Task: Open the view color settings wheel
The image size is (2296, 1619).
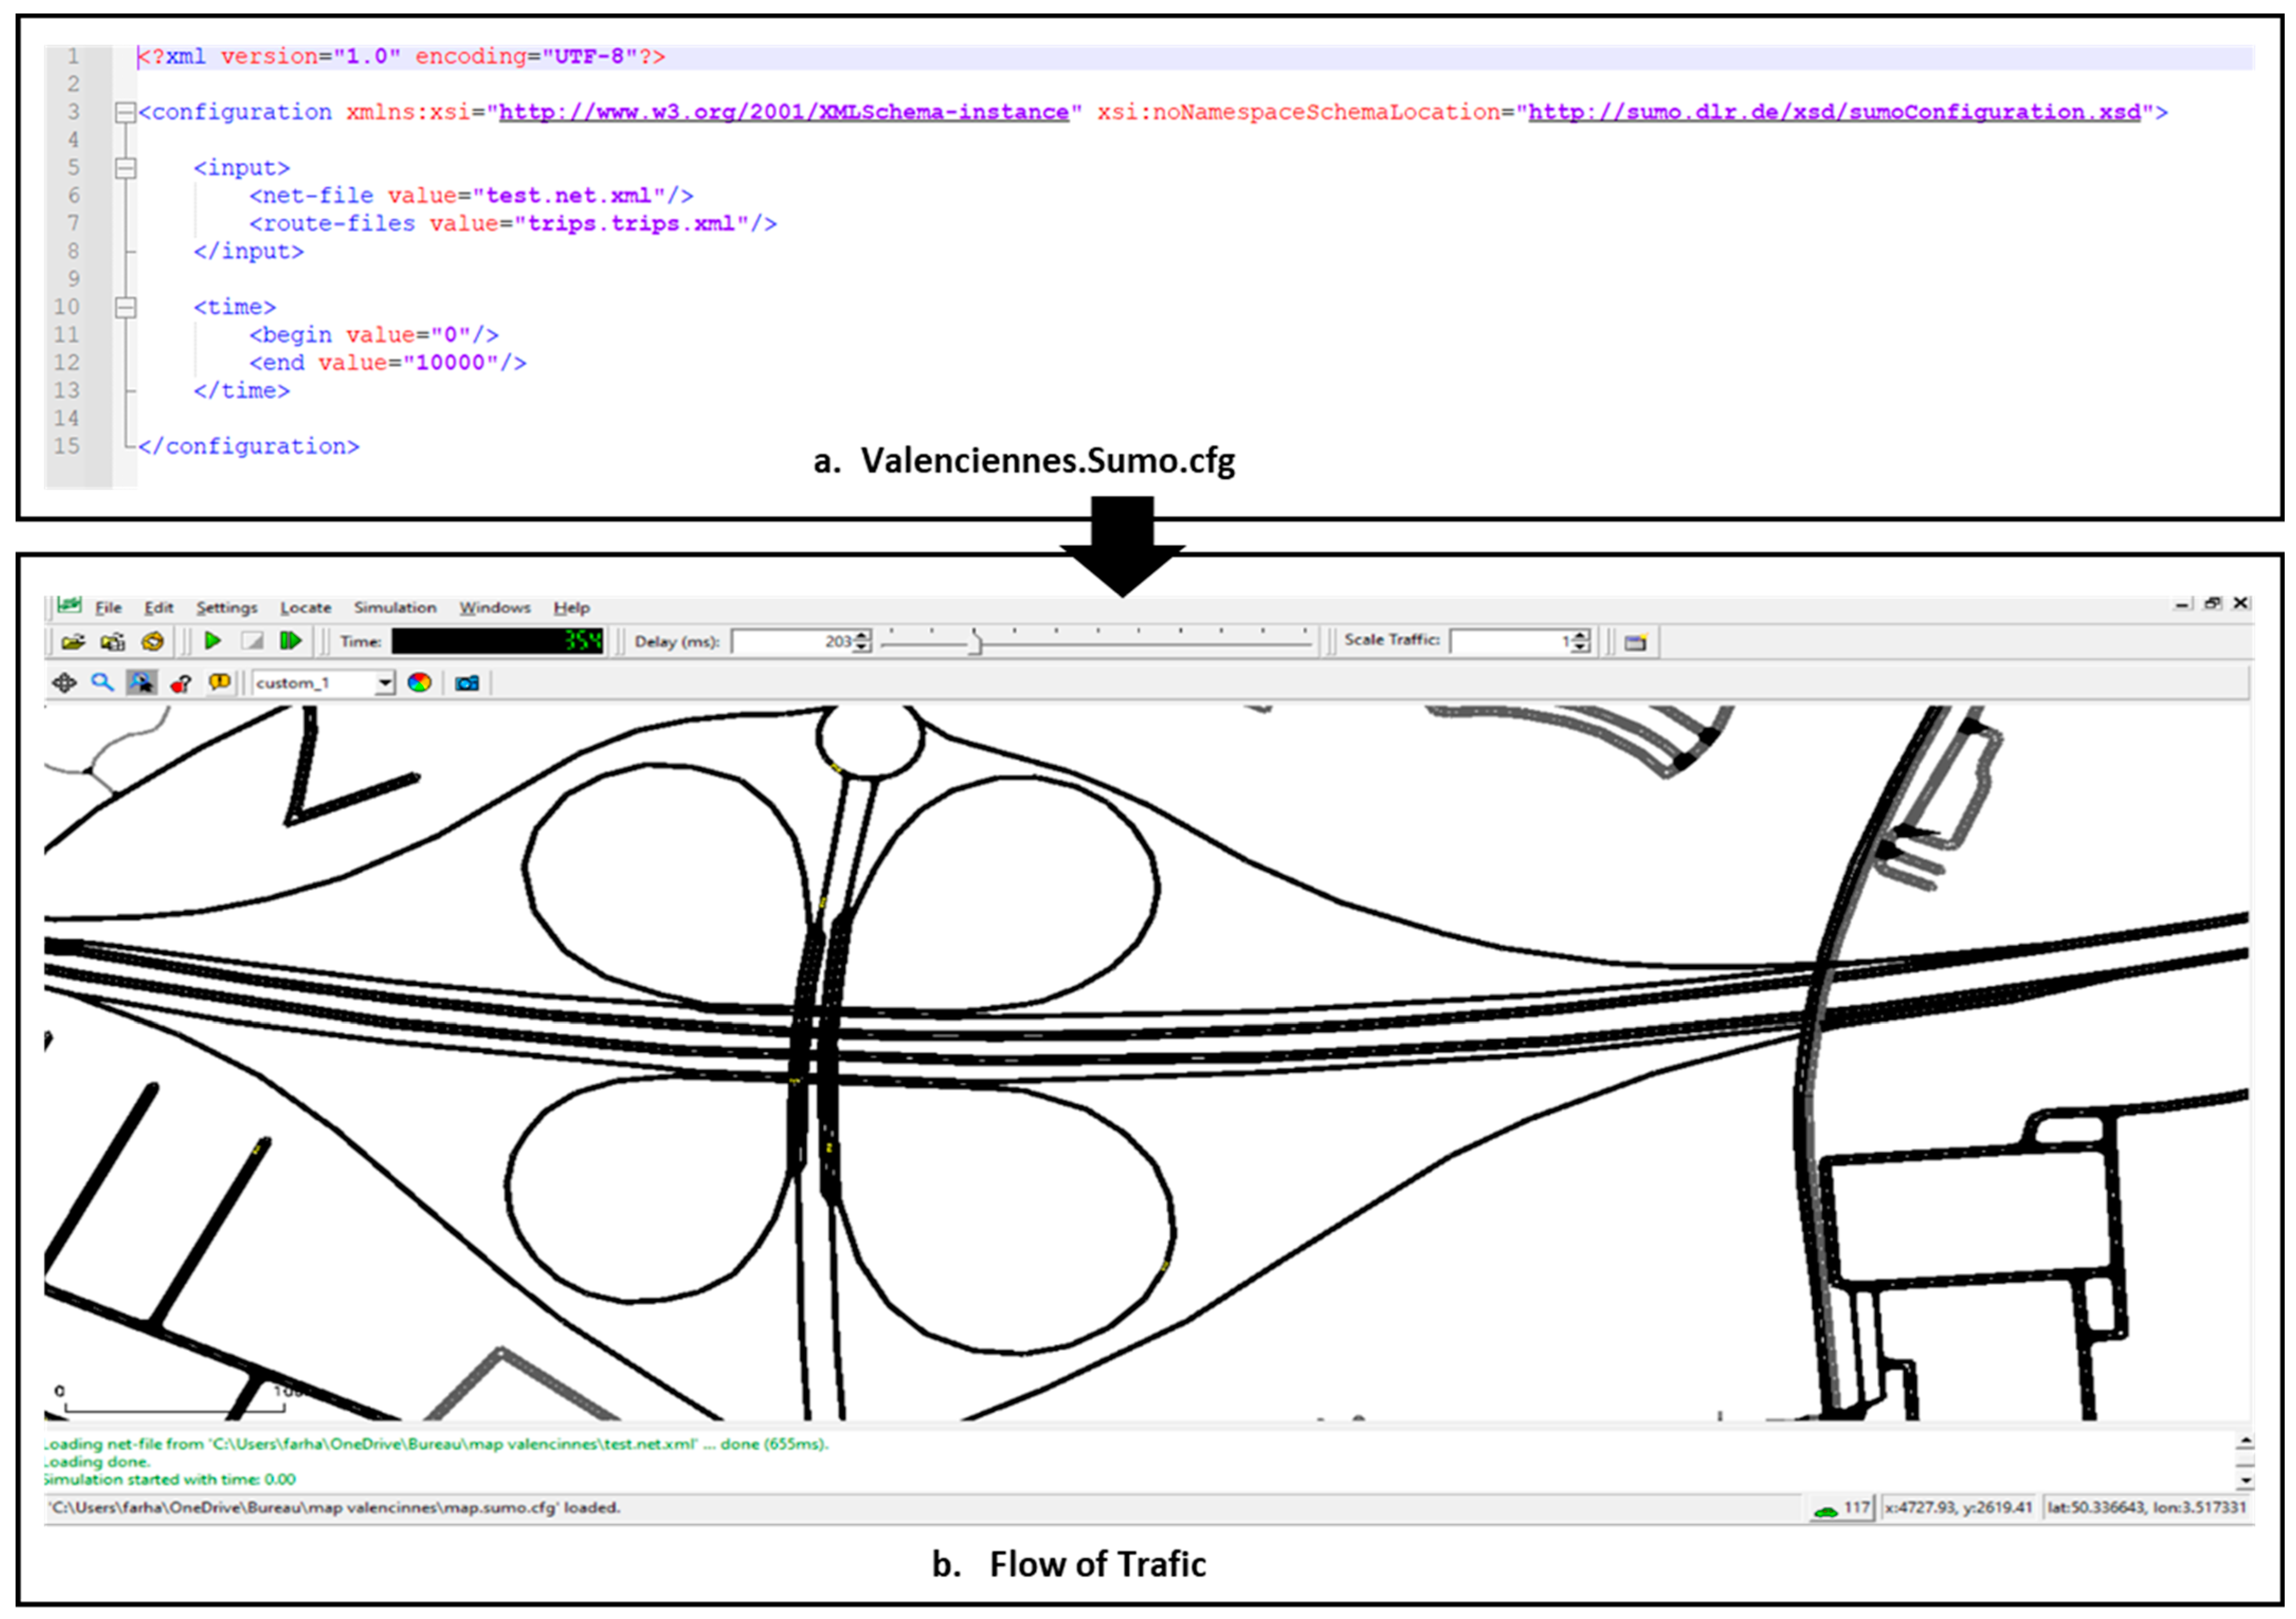Action: click(x=419, y=683)
